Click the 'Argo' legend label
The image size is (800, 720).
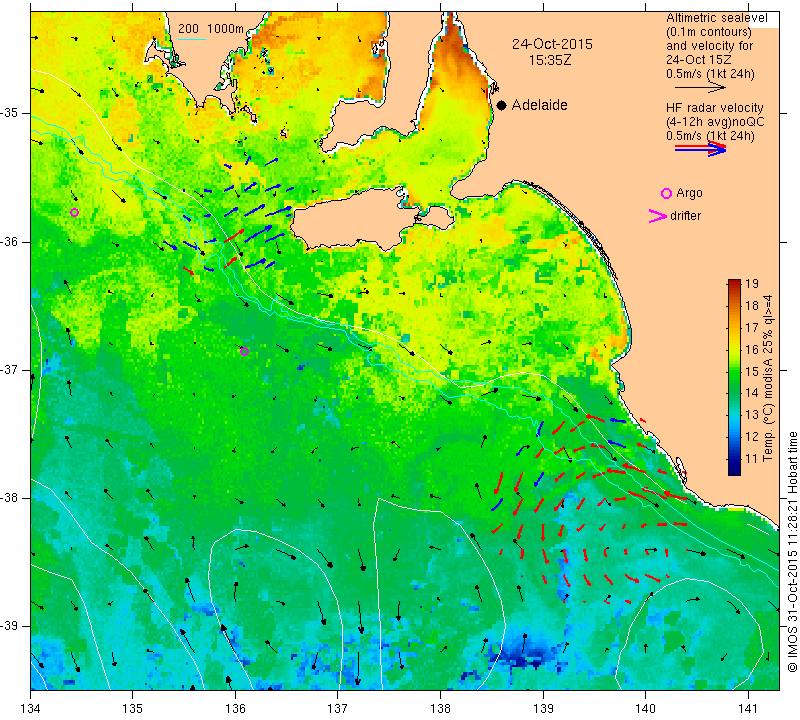click(689, 193)
